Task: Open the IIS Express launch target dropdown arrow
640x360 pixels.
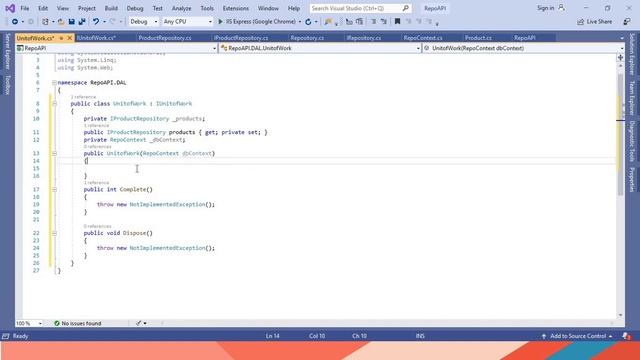Action: 300,22
